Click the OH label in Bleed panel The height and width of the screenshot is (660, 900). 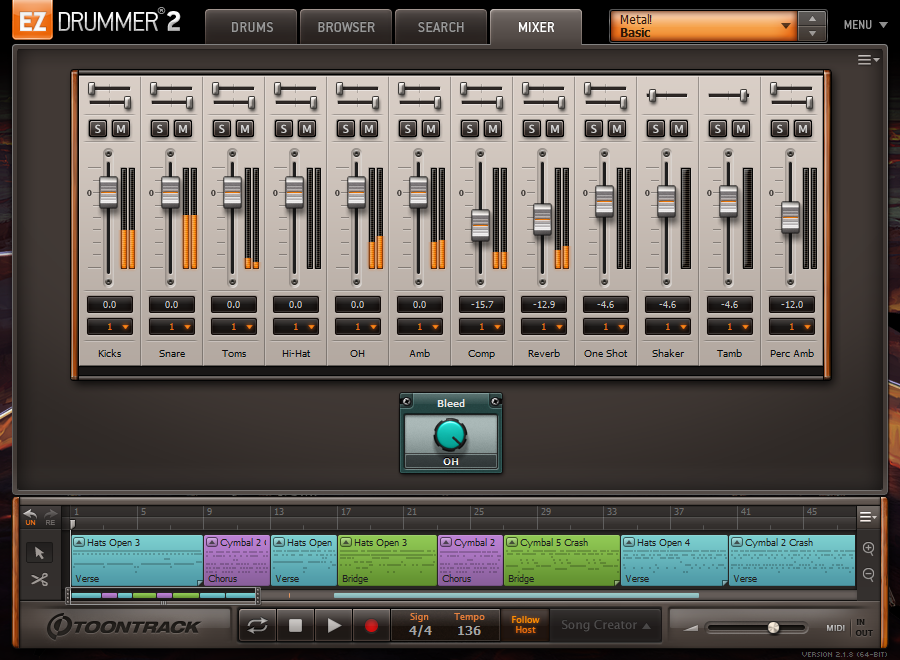451,461
